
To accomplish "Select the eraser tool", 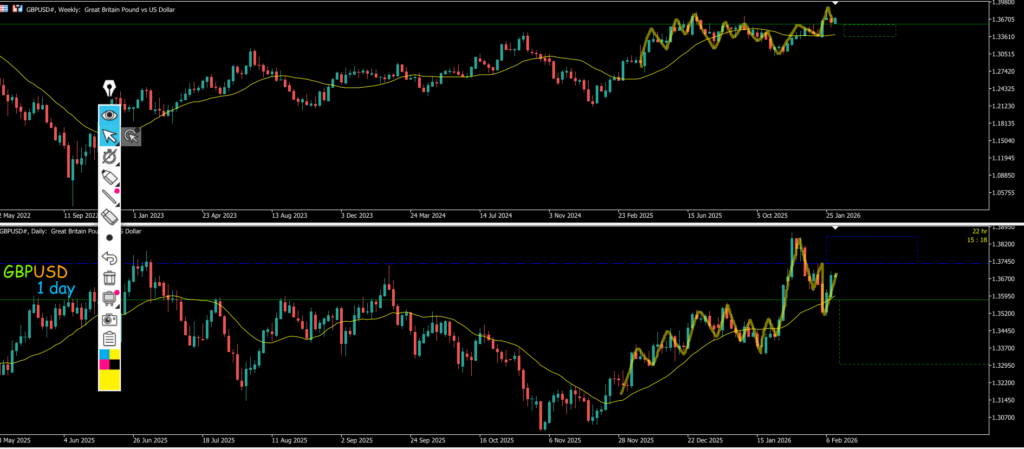I will (x=110, y=216).
